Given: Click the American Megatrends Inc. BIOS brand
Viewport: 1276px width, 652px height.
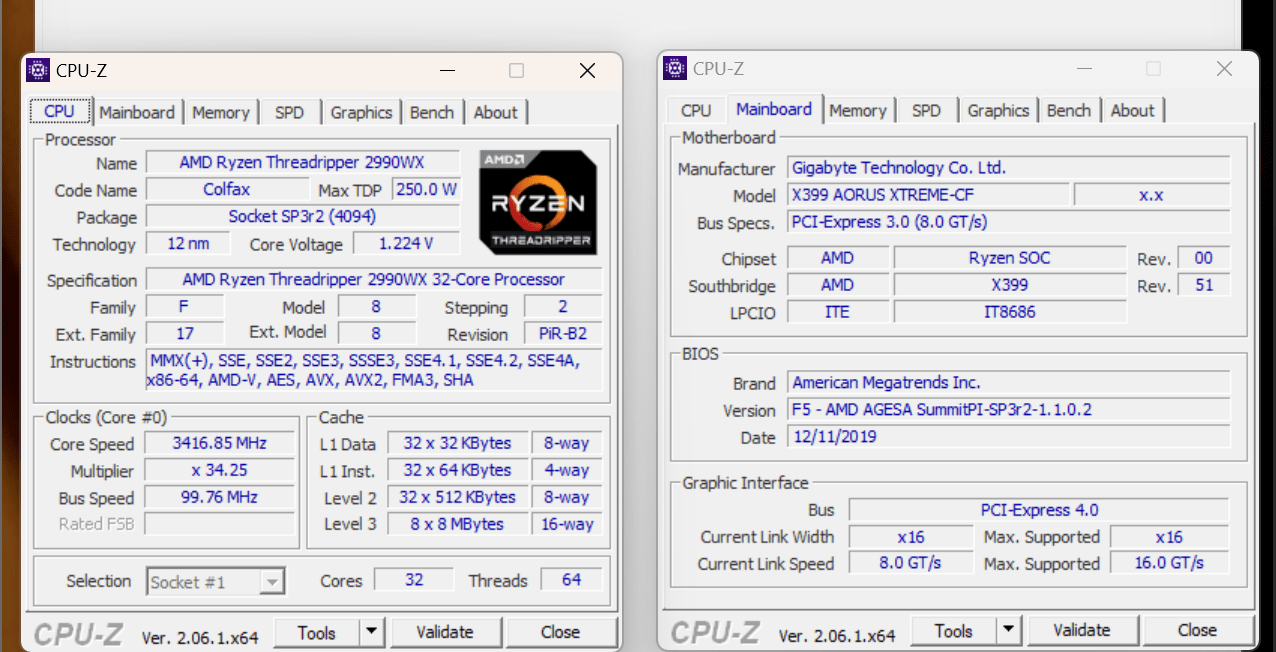Looking at the screenshot, I should (1009, 382).
